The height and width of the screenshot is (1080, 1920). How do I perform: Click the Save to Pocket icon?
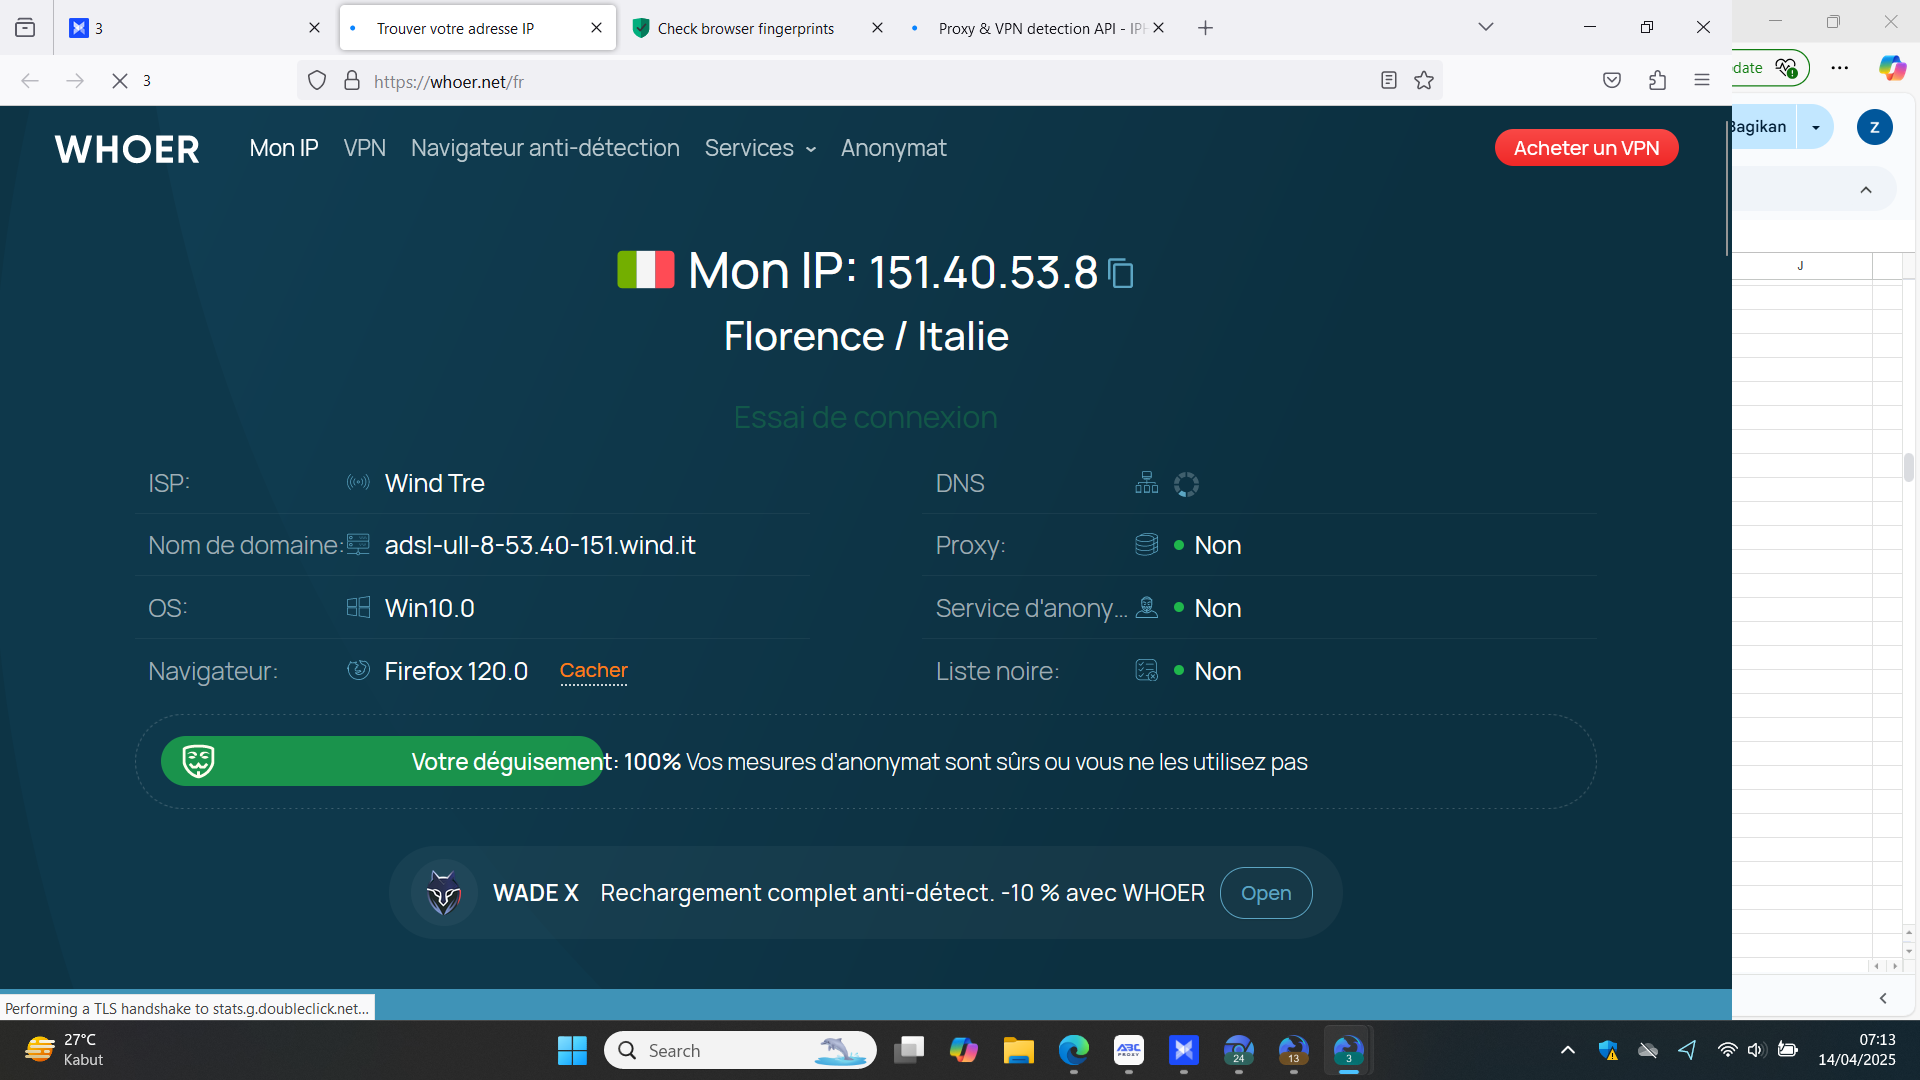[x=1612, y=81]
